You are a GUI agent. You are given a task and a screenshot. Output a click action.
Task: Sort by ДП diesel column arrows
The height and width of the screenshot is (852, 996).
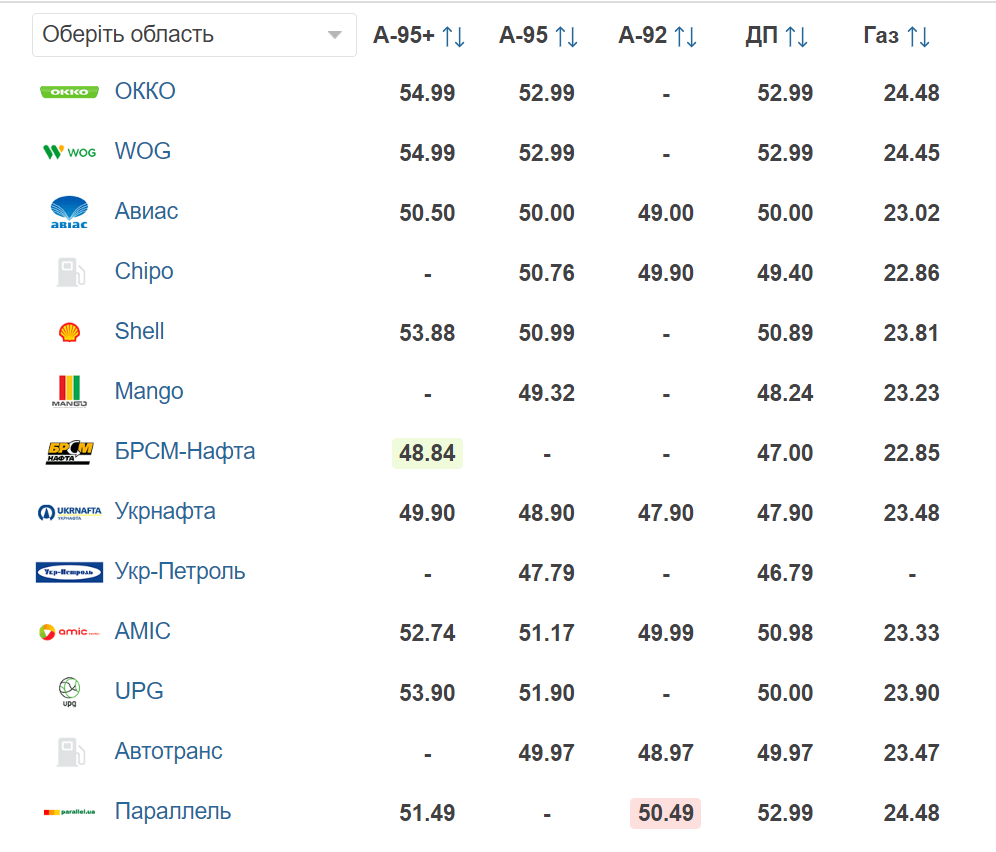(796, 36)
